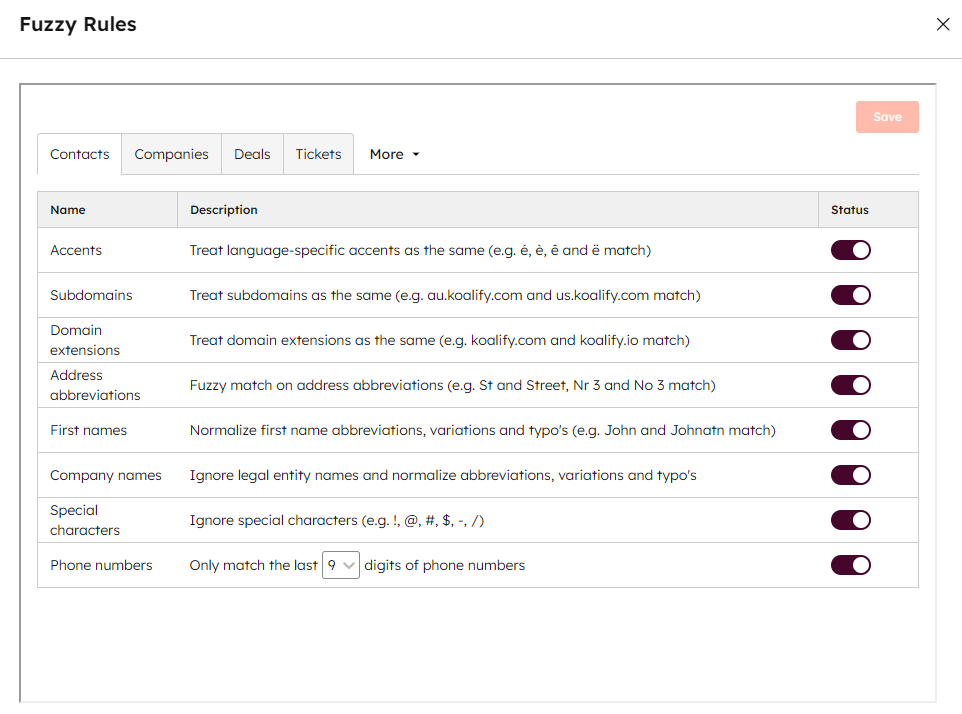Turn off the Domain extensions toggle
The width and height of the screenshot is (962, 714).
click(x=850, y=340)
